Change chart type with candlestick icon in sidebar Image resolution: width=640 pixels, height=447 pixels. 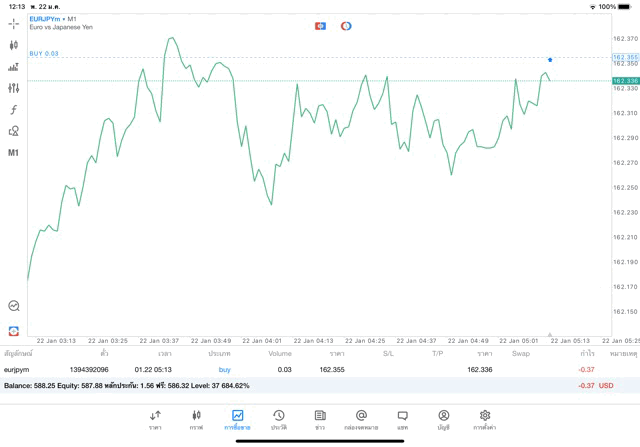[x=13, y=45]
